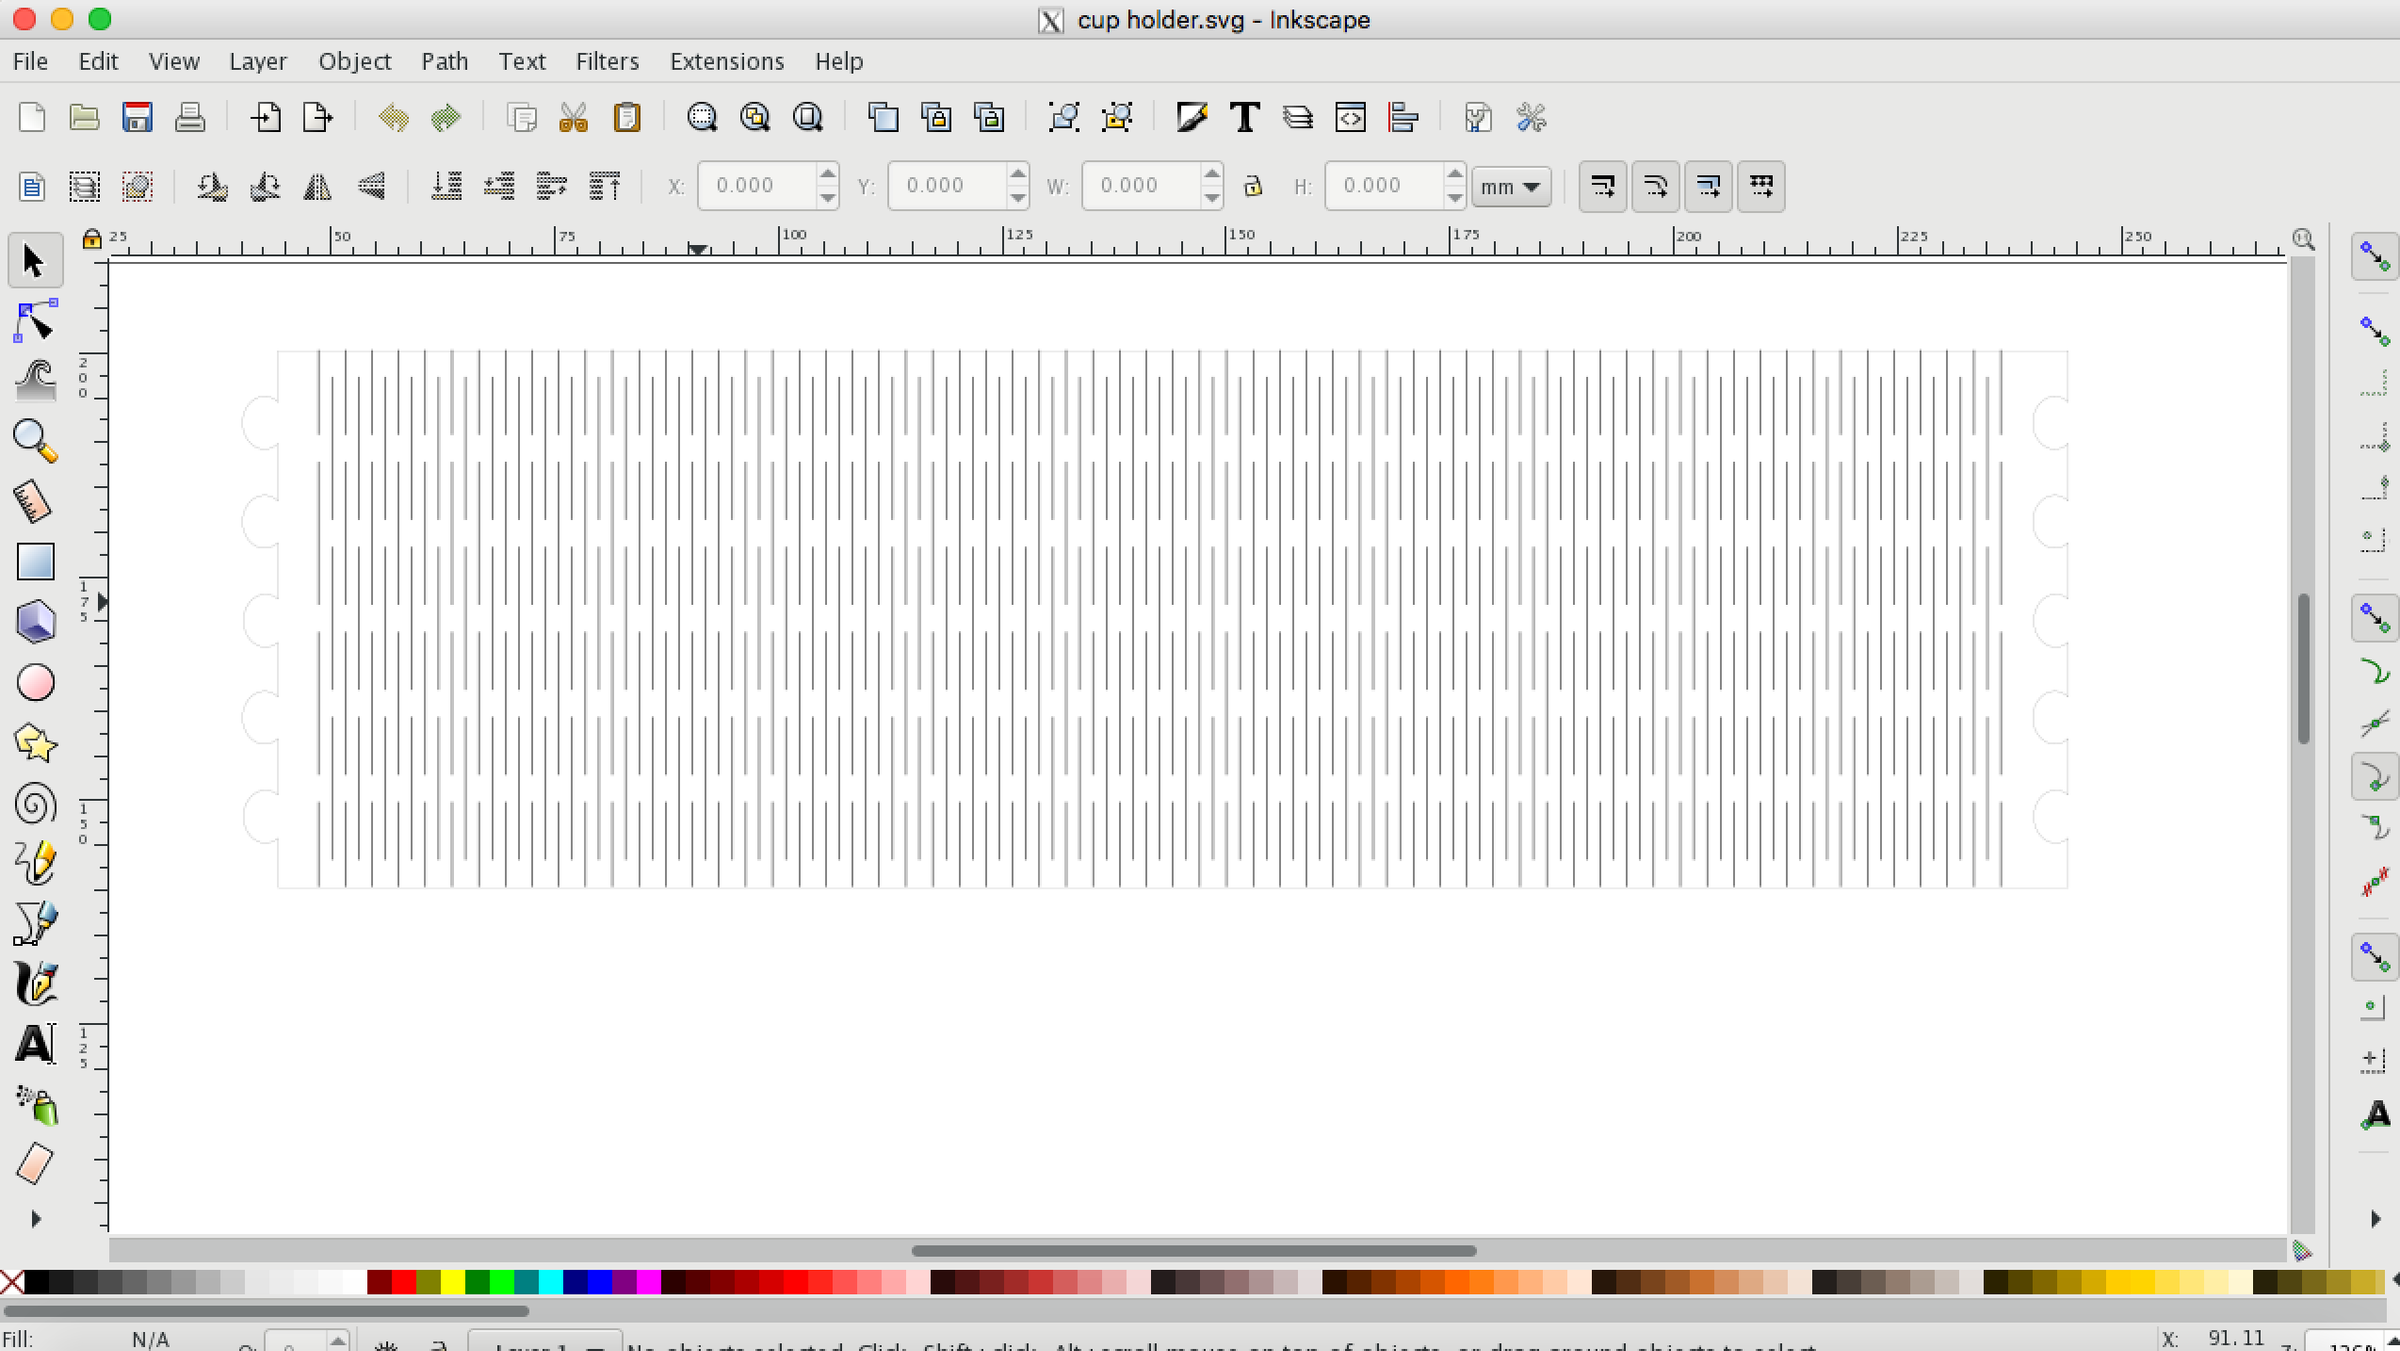Viewport: 2400px width, 1351px height.
Task: Select the Node edit tool
Action: (x=34, y=321)
